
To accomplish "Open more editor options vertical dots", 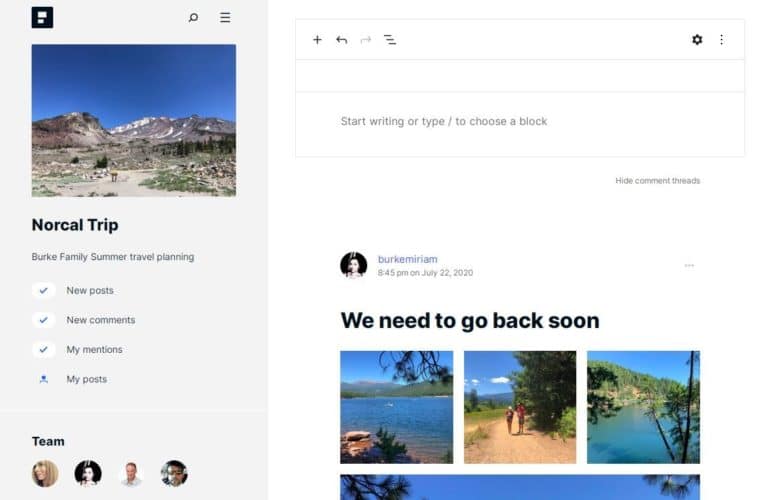I will tap(721, 40).
